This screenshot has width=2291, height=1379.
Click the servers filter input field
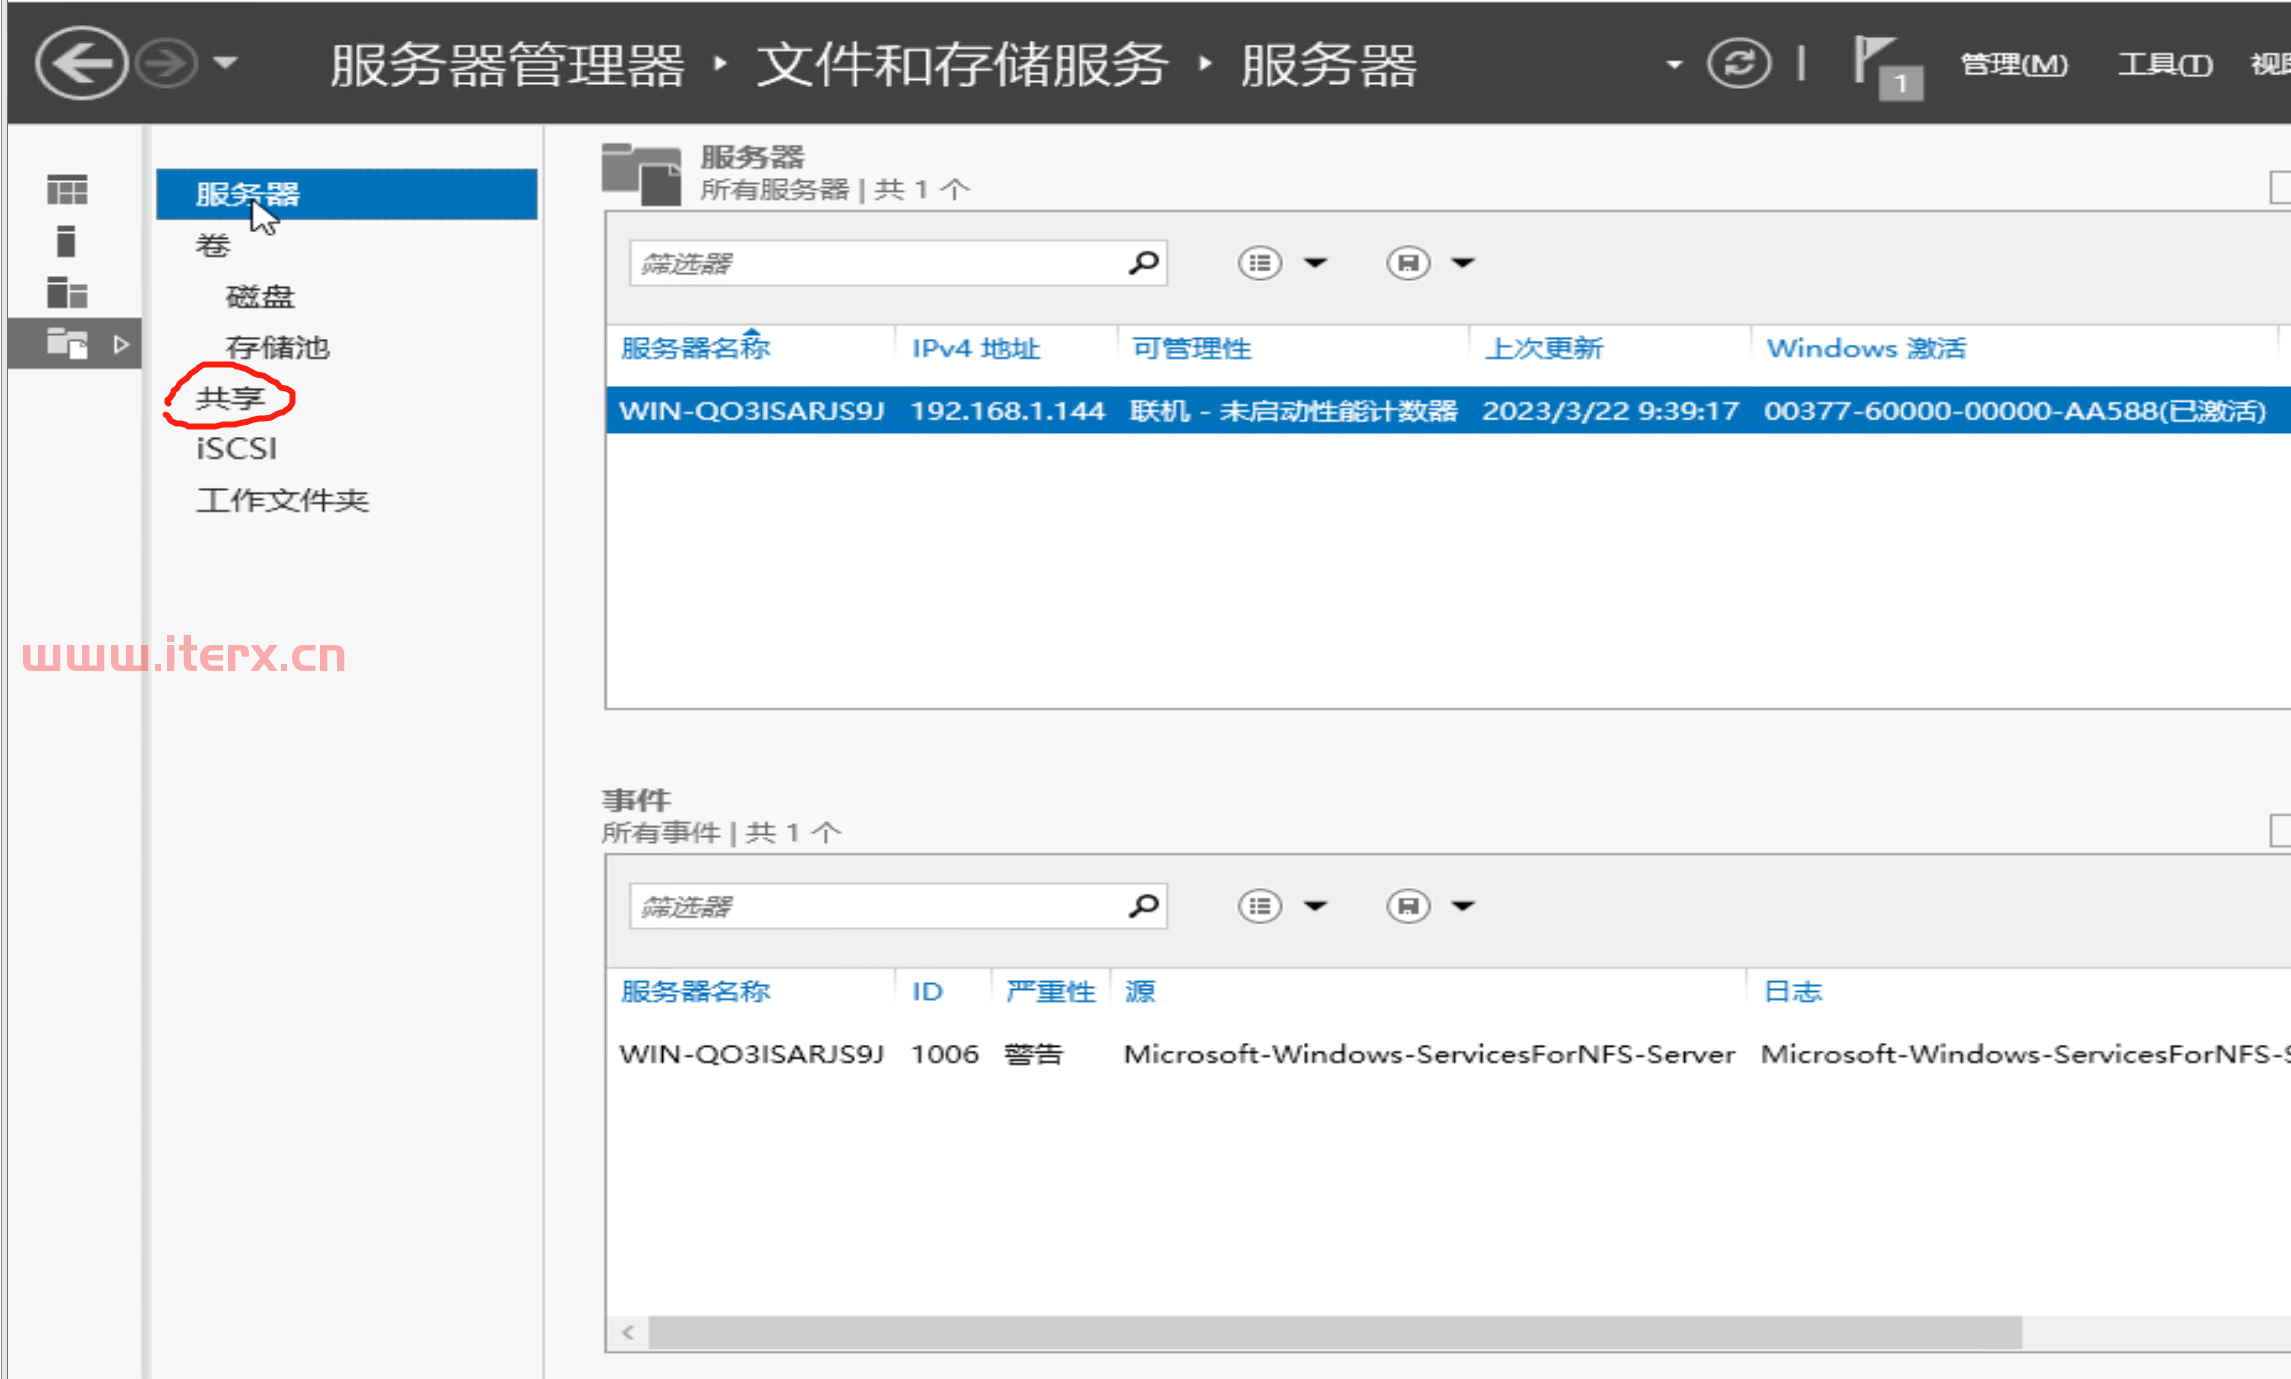898,263
